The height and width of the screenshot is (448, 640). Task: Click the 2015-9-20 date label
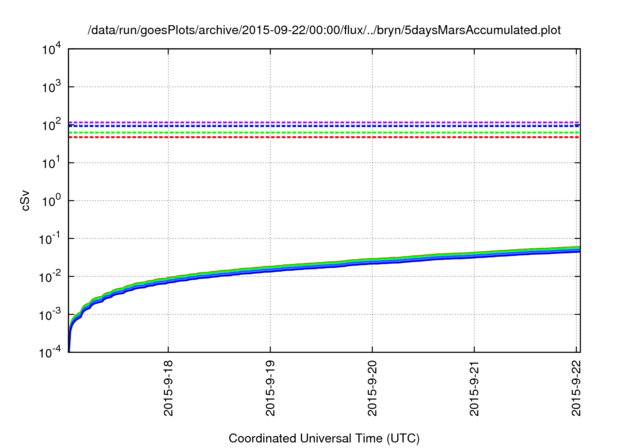(x=372, y=388)
